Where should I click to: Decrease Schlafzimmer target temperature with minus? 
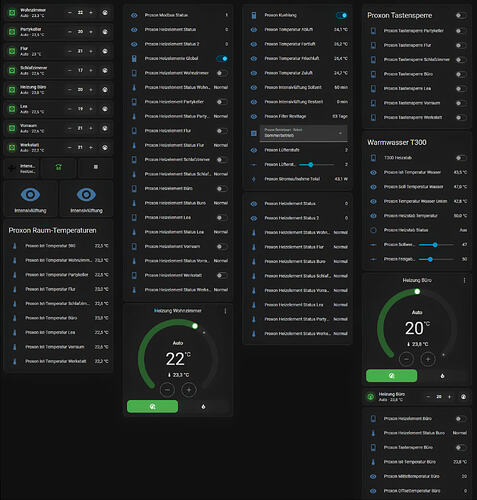(x=70, y=70)
